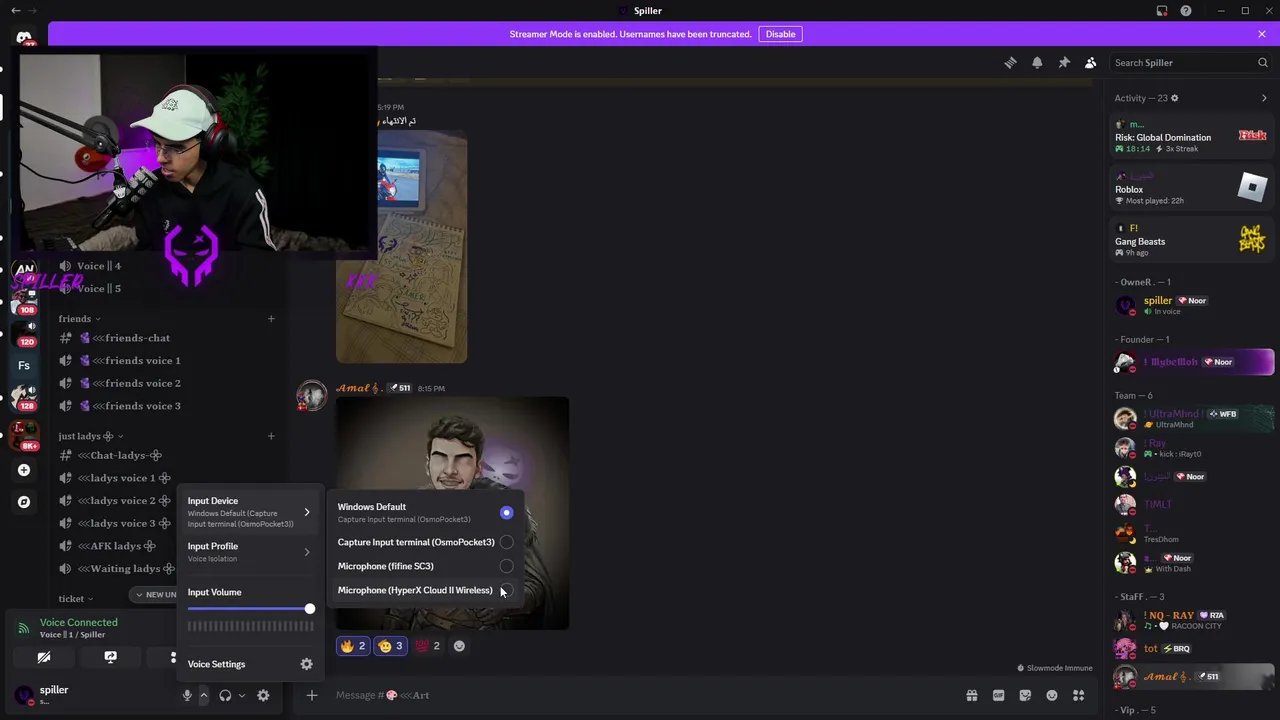
Task: Join Waiting ladys voice channel
Action: pos(115,568)
